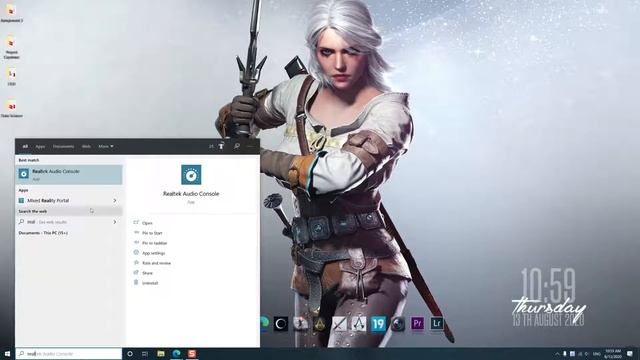Open Microsoft Edge from taskbar
The height and width of the screenshot is (360, 640).
(176, 354)
